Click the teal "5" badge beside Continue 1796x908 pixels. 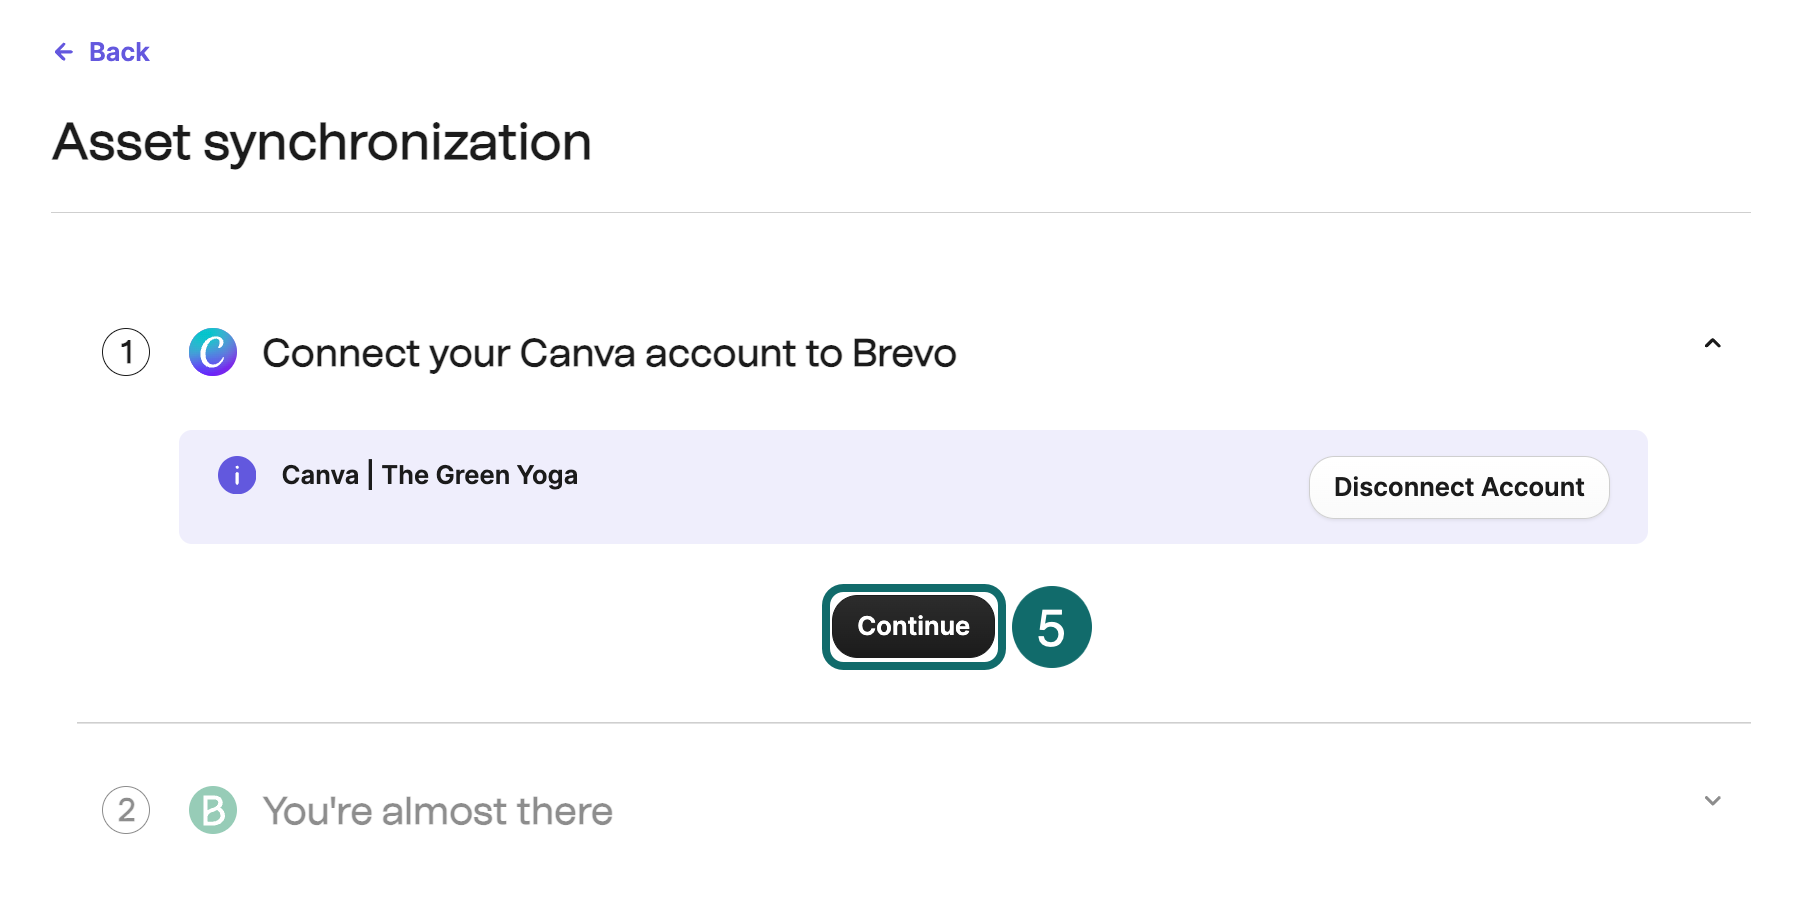pyautogui.click(x=1051, y=627)
